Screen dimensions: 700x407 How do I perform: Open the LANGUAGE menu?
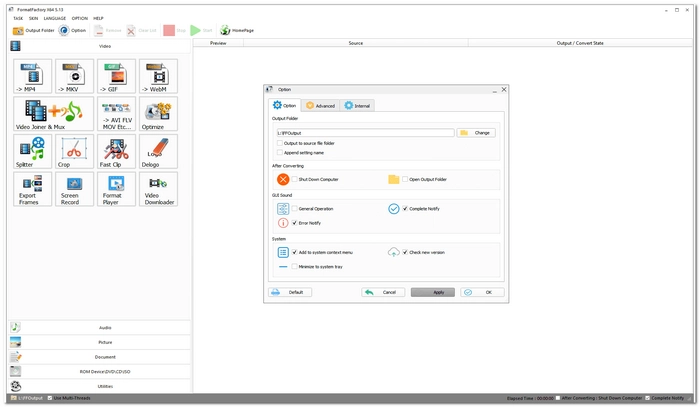pos(55,18)
